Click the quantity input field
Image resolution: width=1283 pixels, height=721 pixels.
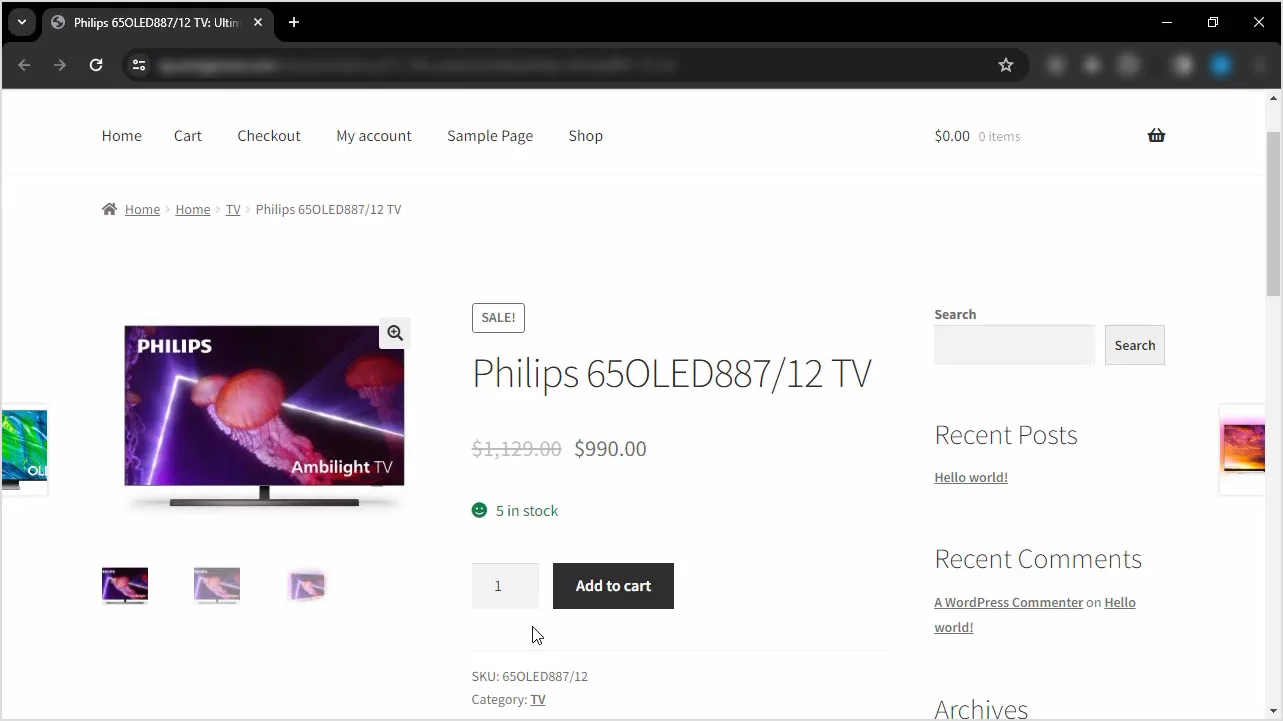(x=504, y=586)
